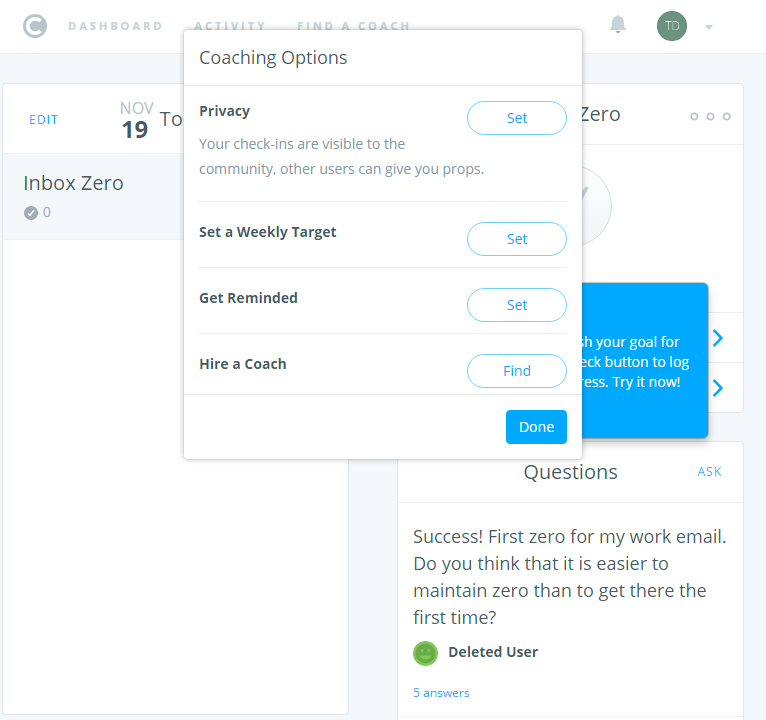Open the 5 answers link
Screen dimensions: 766x720
[x=441, y=693]
